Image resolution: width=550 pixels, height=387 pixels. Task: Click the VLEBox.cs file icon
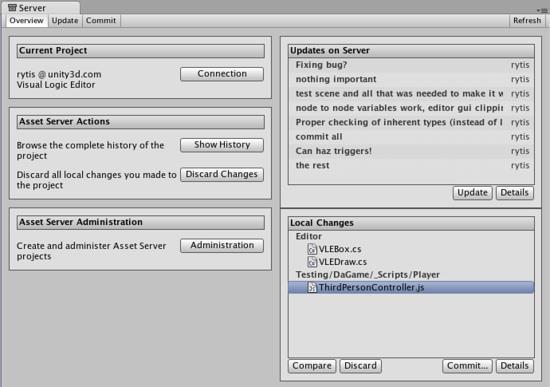pos(311,249)
